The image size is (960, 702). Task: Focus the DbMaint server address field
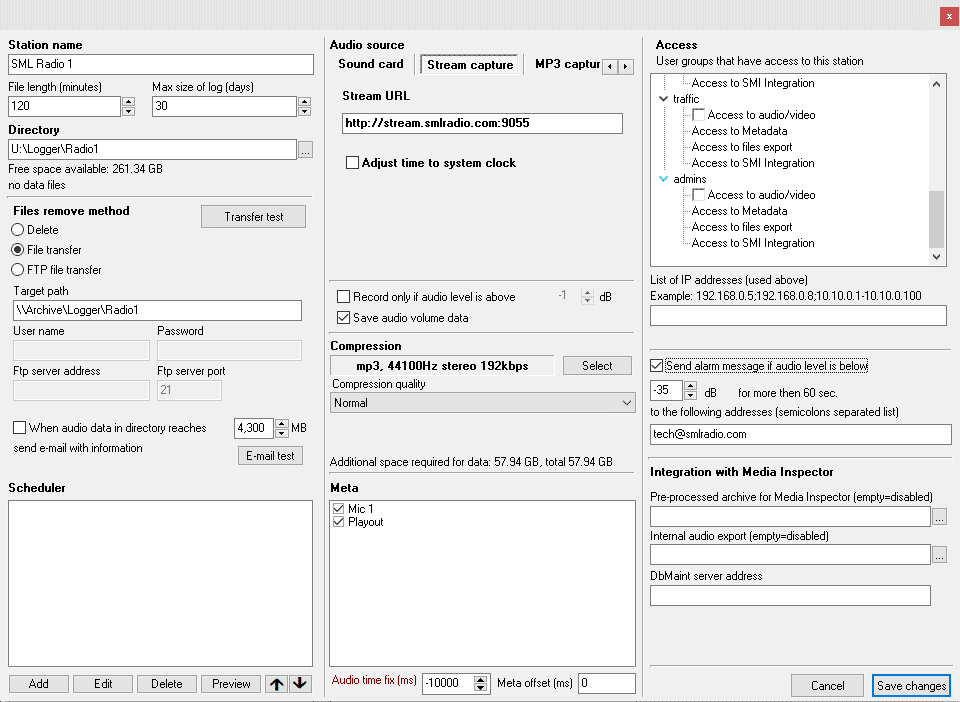coord(790,596)
